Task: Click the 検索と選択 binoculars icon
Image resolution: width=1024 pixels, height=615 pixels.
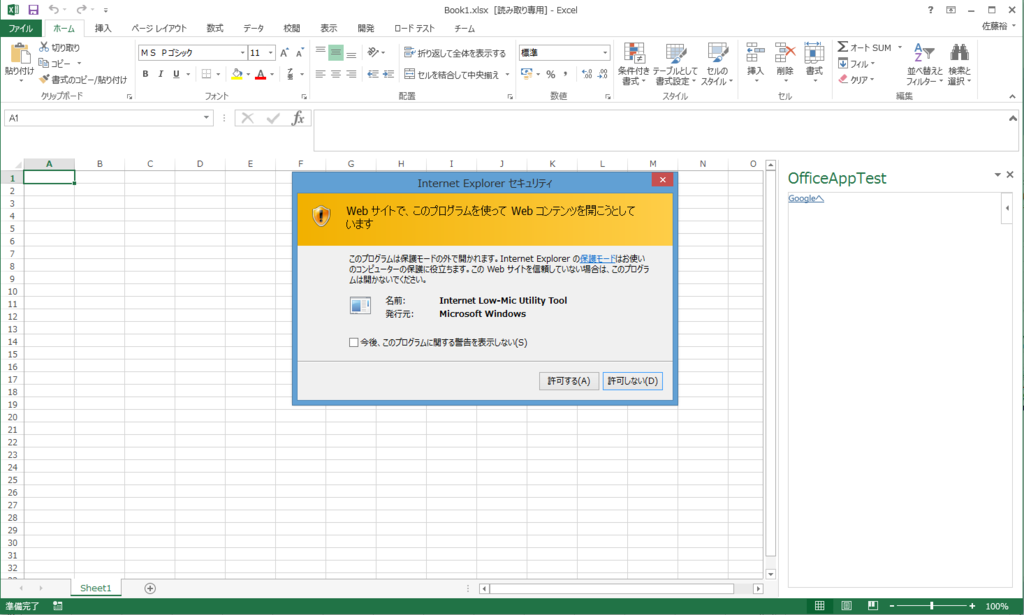Action: [959, 50]
